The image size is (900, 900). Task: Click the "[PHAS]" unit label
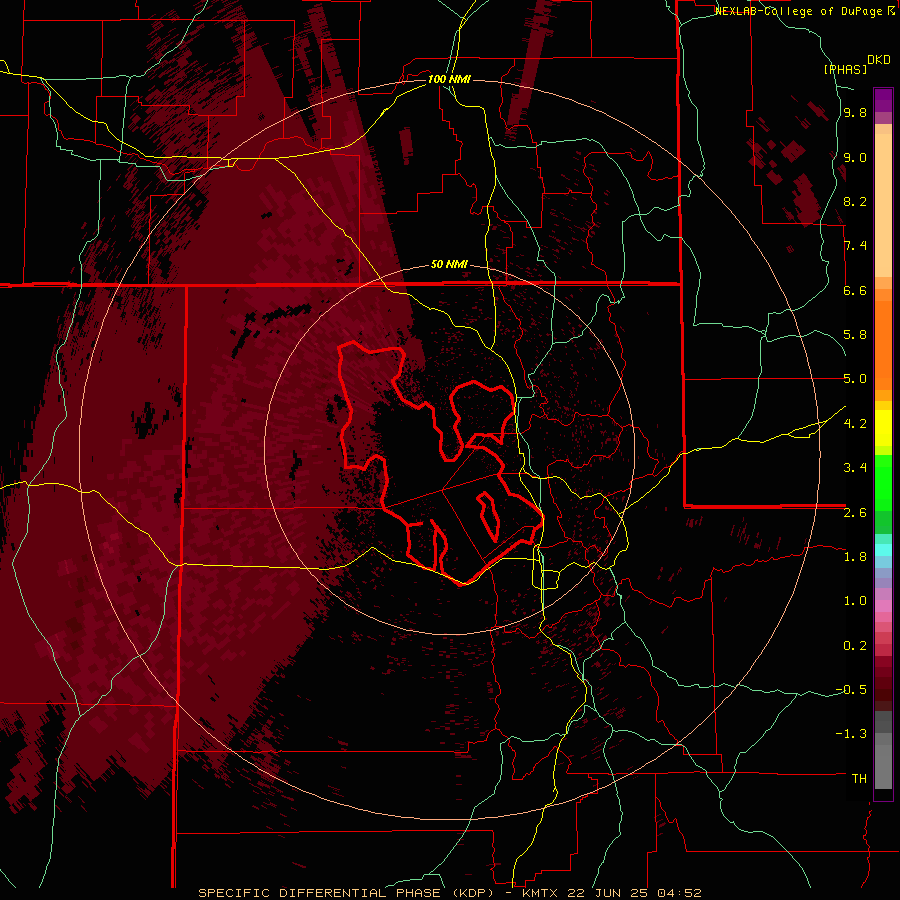[x=845, y=69]
